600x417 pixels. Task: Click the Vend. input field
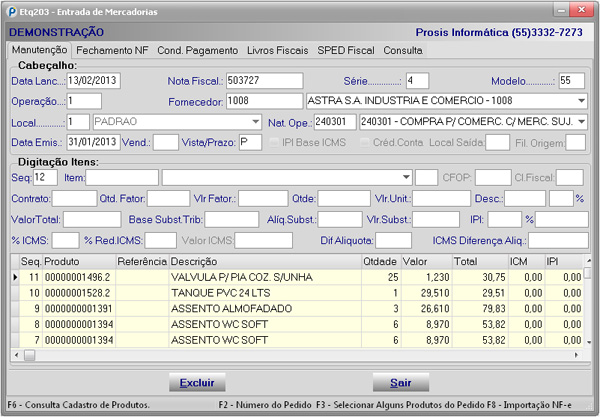click(x=165, y=142)
